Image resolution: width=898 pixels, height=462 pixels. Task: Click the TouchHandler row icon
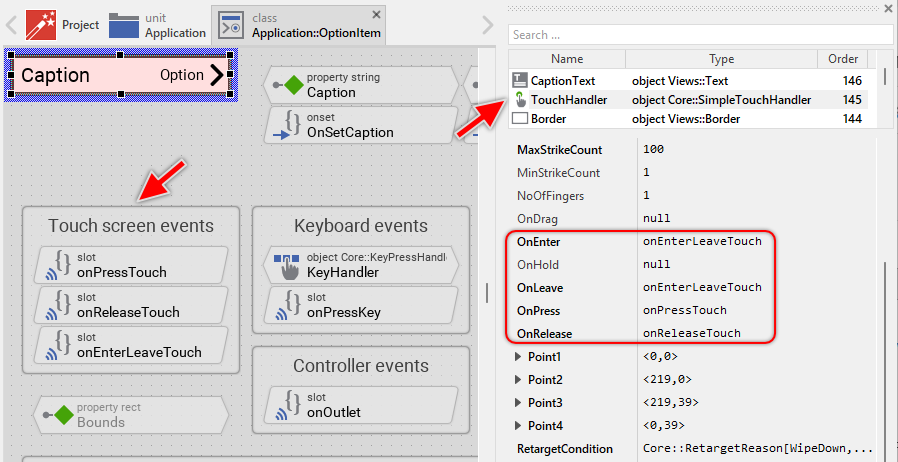coord(519,99)
